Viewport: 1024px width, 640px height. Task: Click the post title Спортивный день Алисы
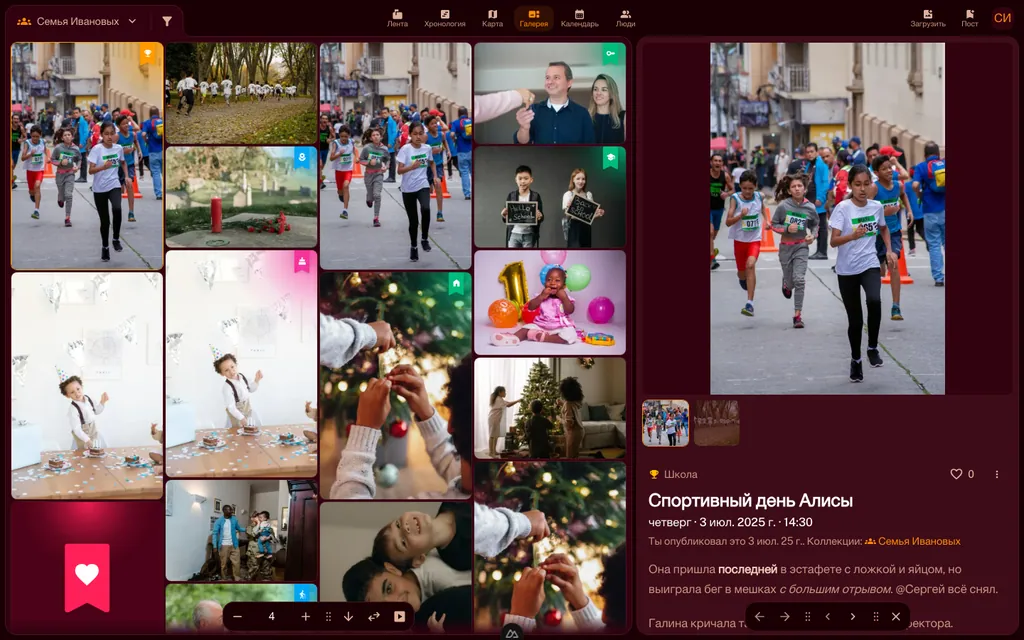point(750,501)
